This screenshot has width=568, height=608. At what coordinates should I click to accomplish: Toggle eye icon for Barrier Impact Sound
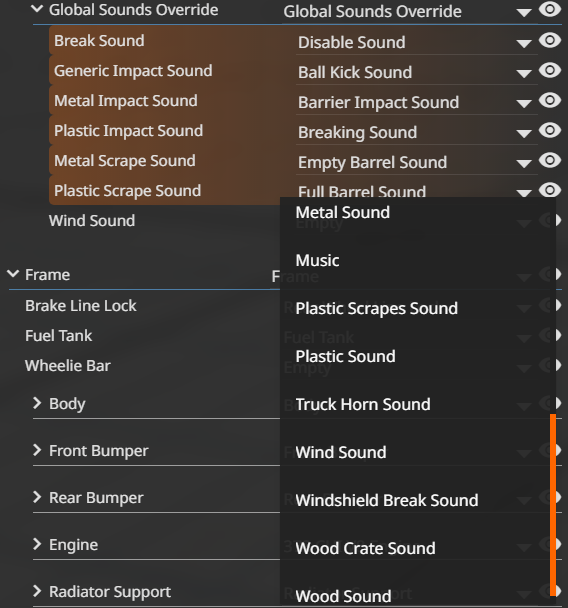[x=550, y=100]
